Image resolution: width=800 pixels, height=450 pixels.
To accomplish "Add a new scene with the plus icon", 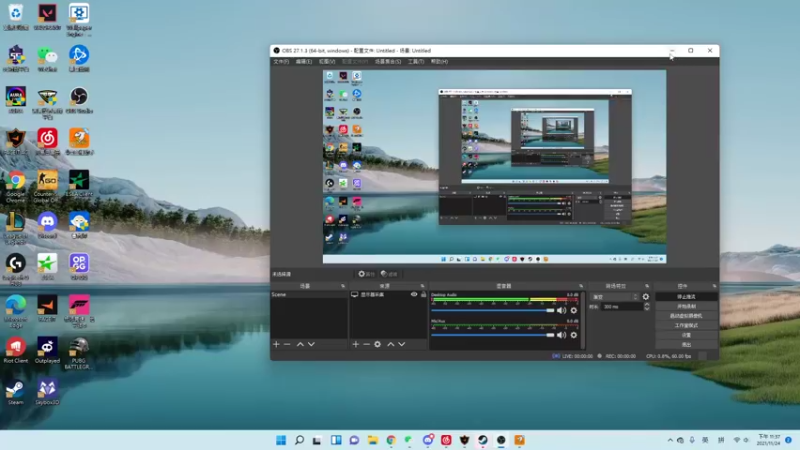I will pyautogui.click(x=276, y=344).
